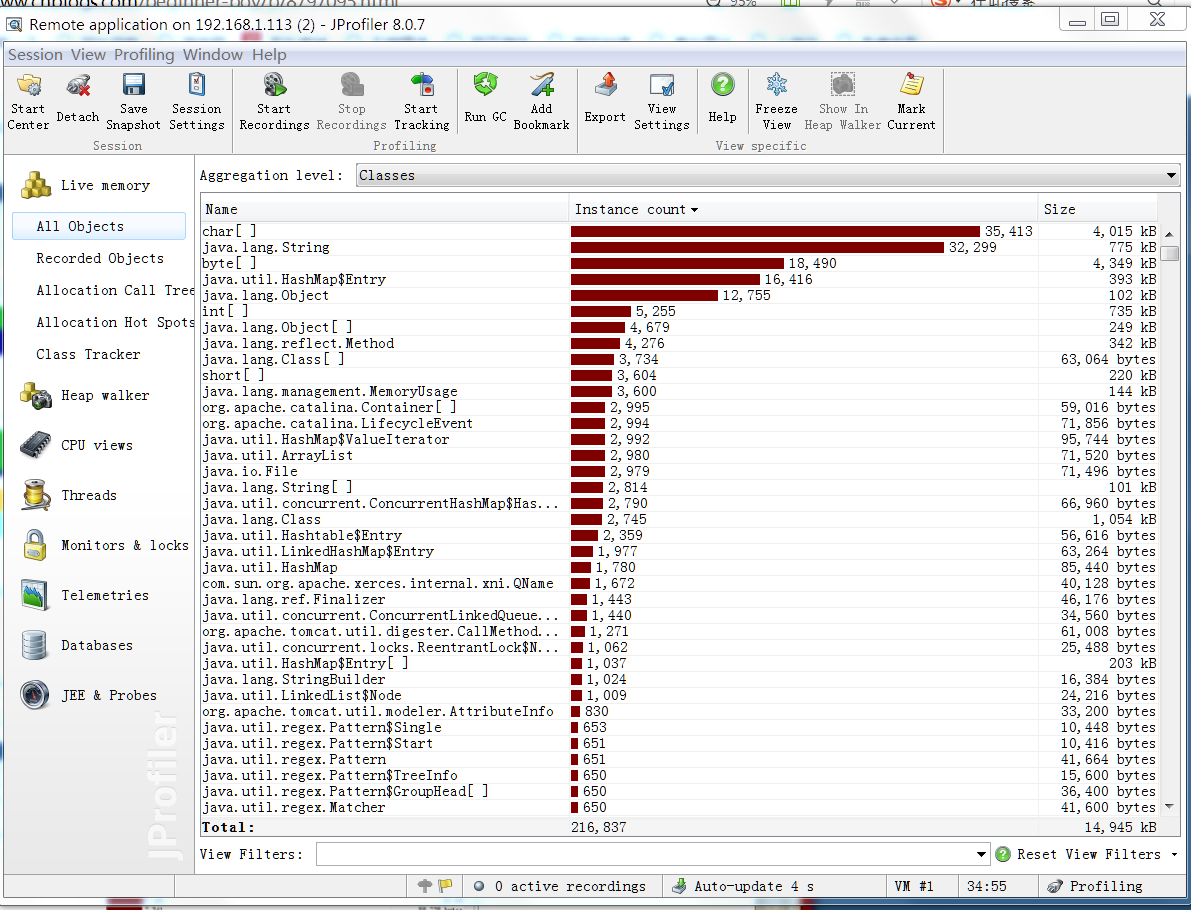Select Recorded Objects view
1191x910 pixels.
pos(100,258)
